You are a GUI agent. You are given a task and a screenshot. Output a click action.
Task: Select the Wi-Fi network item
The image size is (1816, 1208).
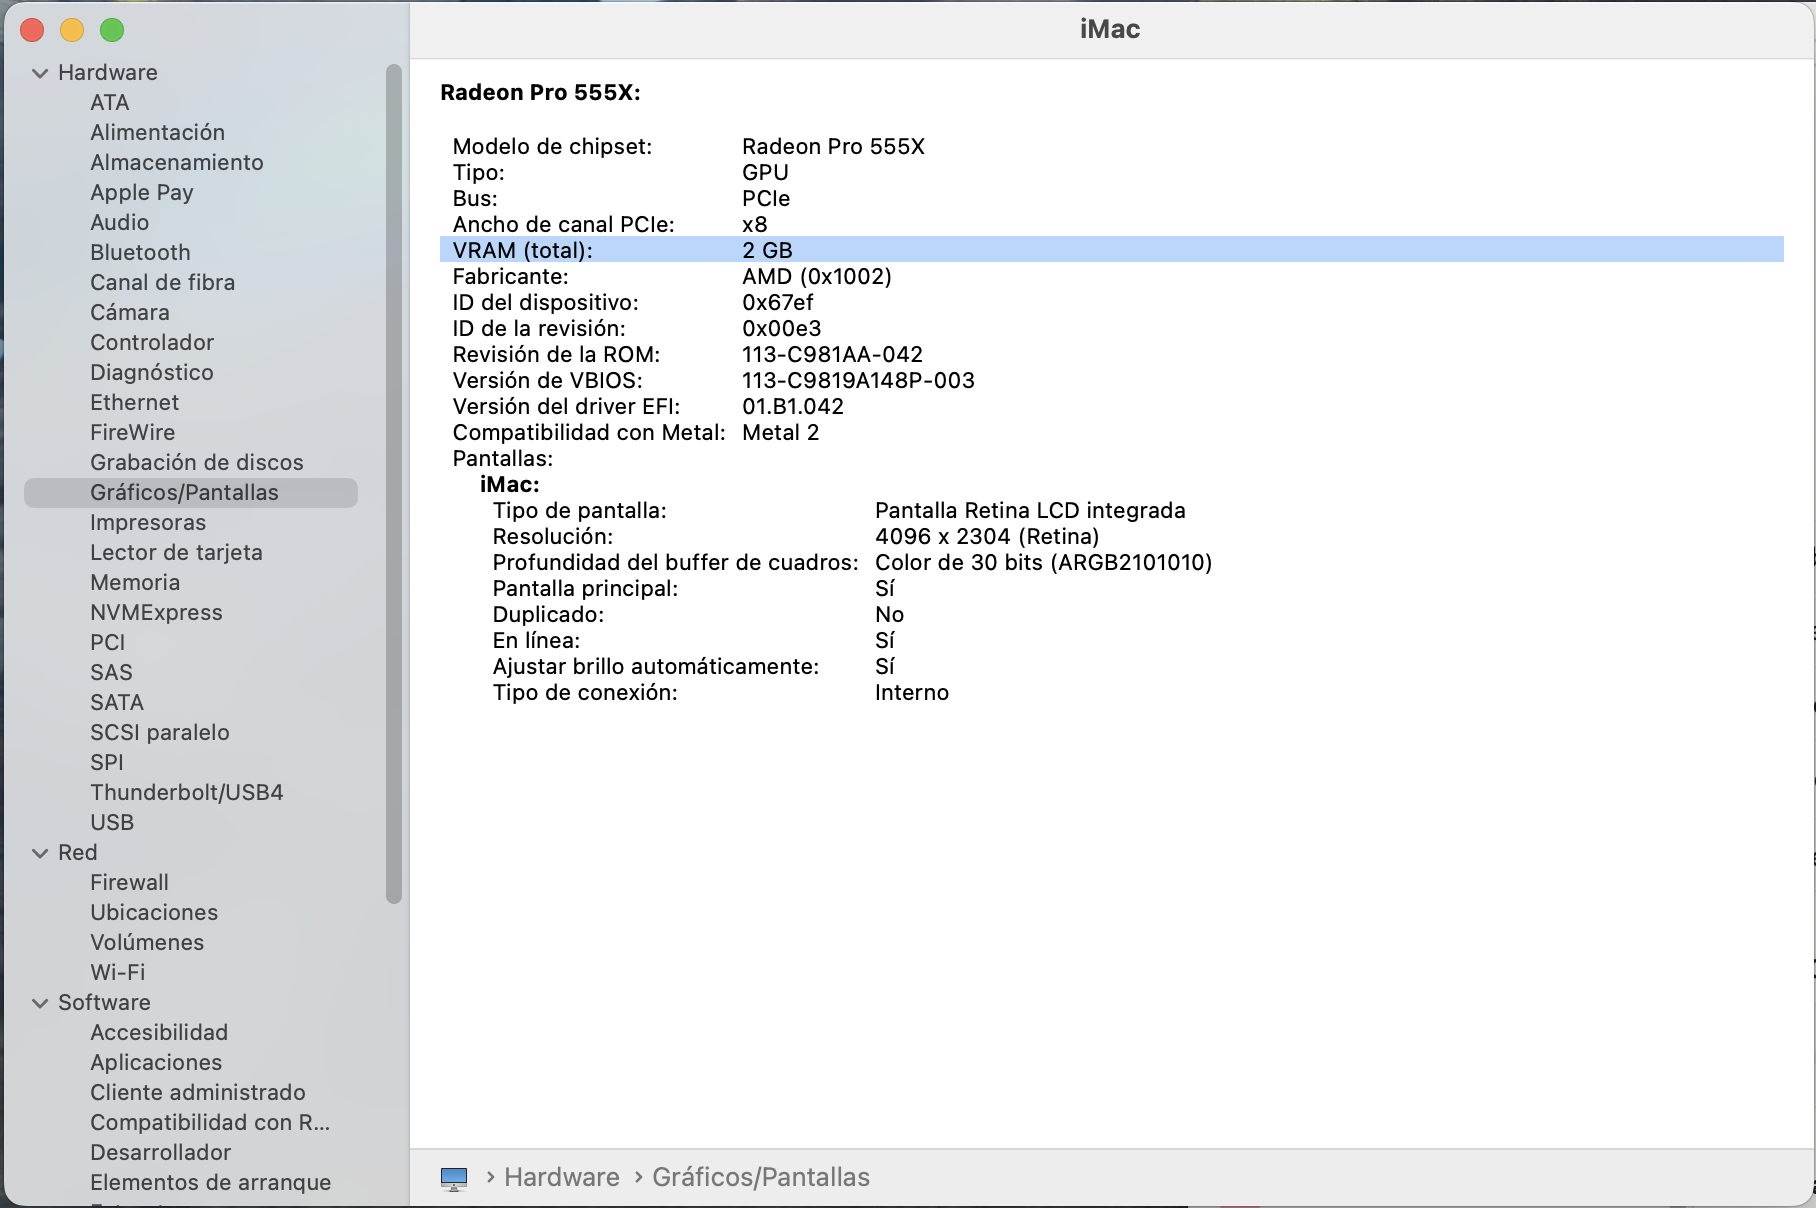coord(117,972)
